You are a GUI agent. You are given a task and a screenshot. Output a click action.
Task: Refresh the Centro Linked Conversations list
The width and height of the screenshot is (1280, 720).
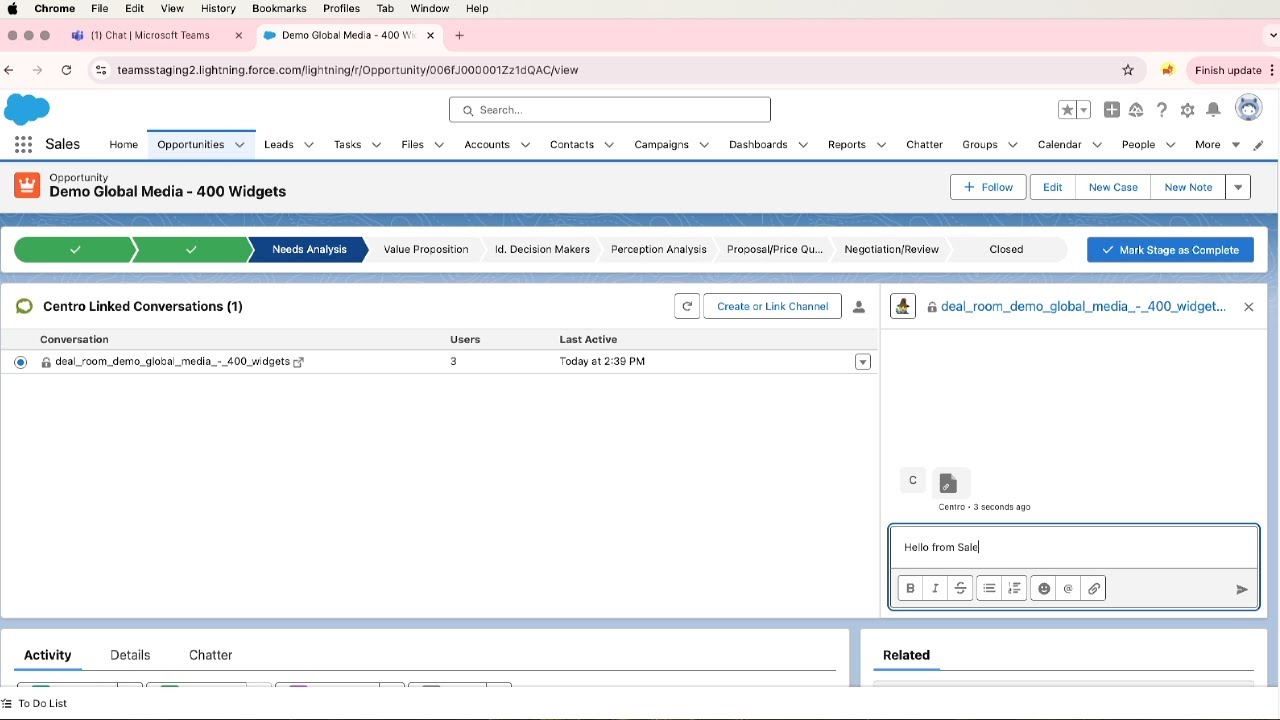(x=686, y=307)
